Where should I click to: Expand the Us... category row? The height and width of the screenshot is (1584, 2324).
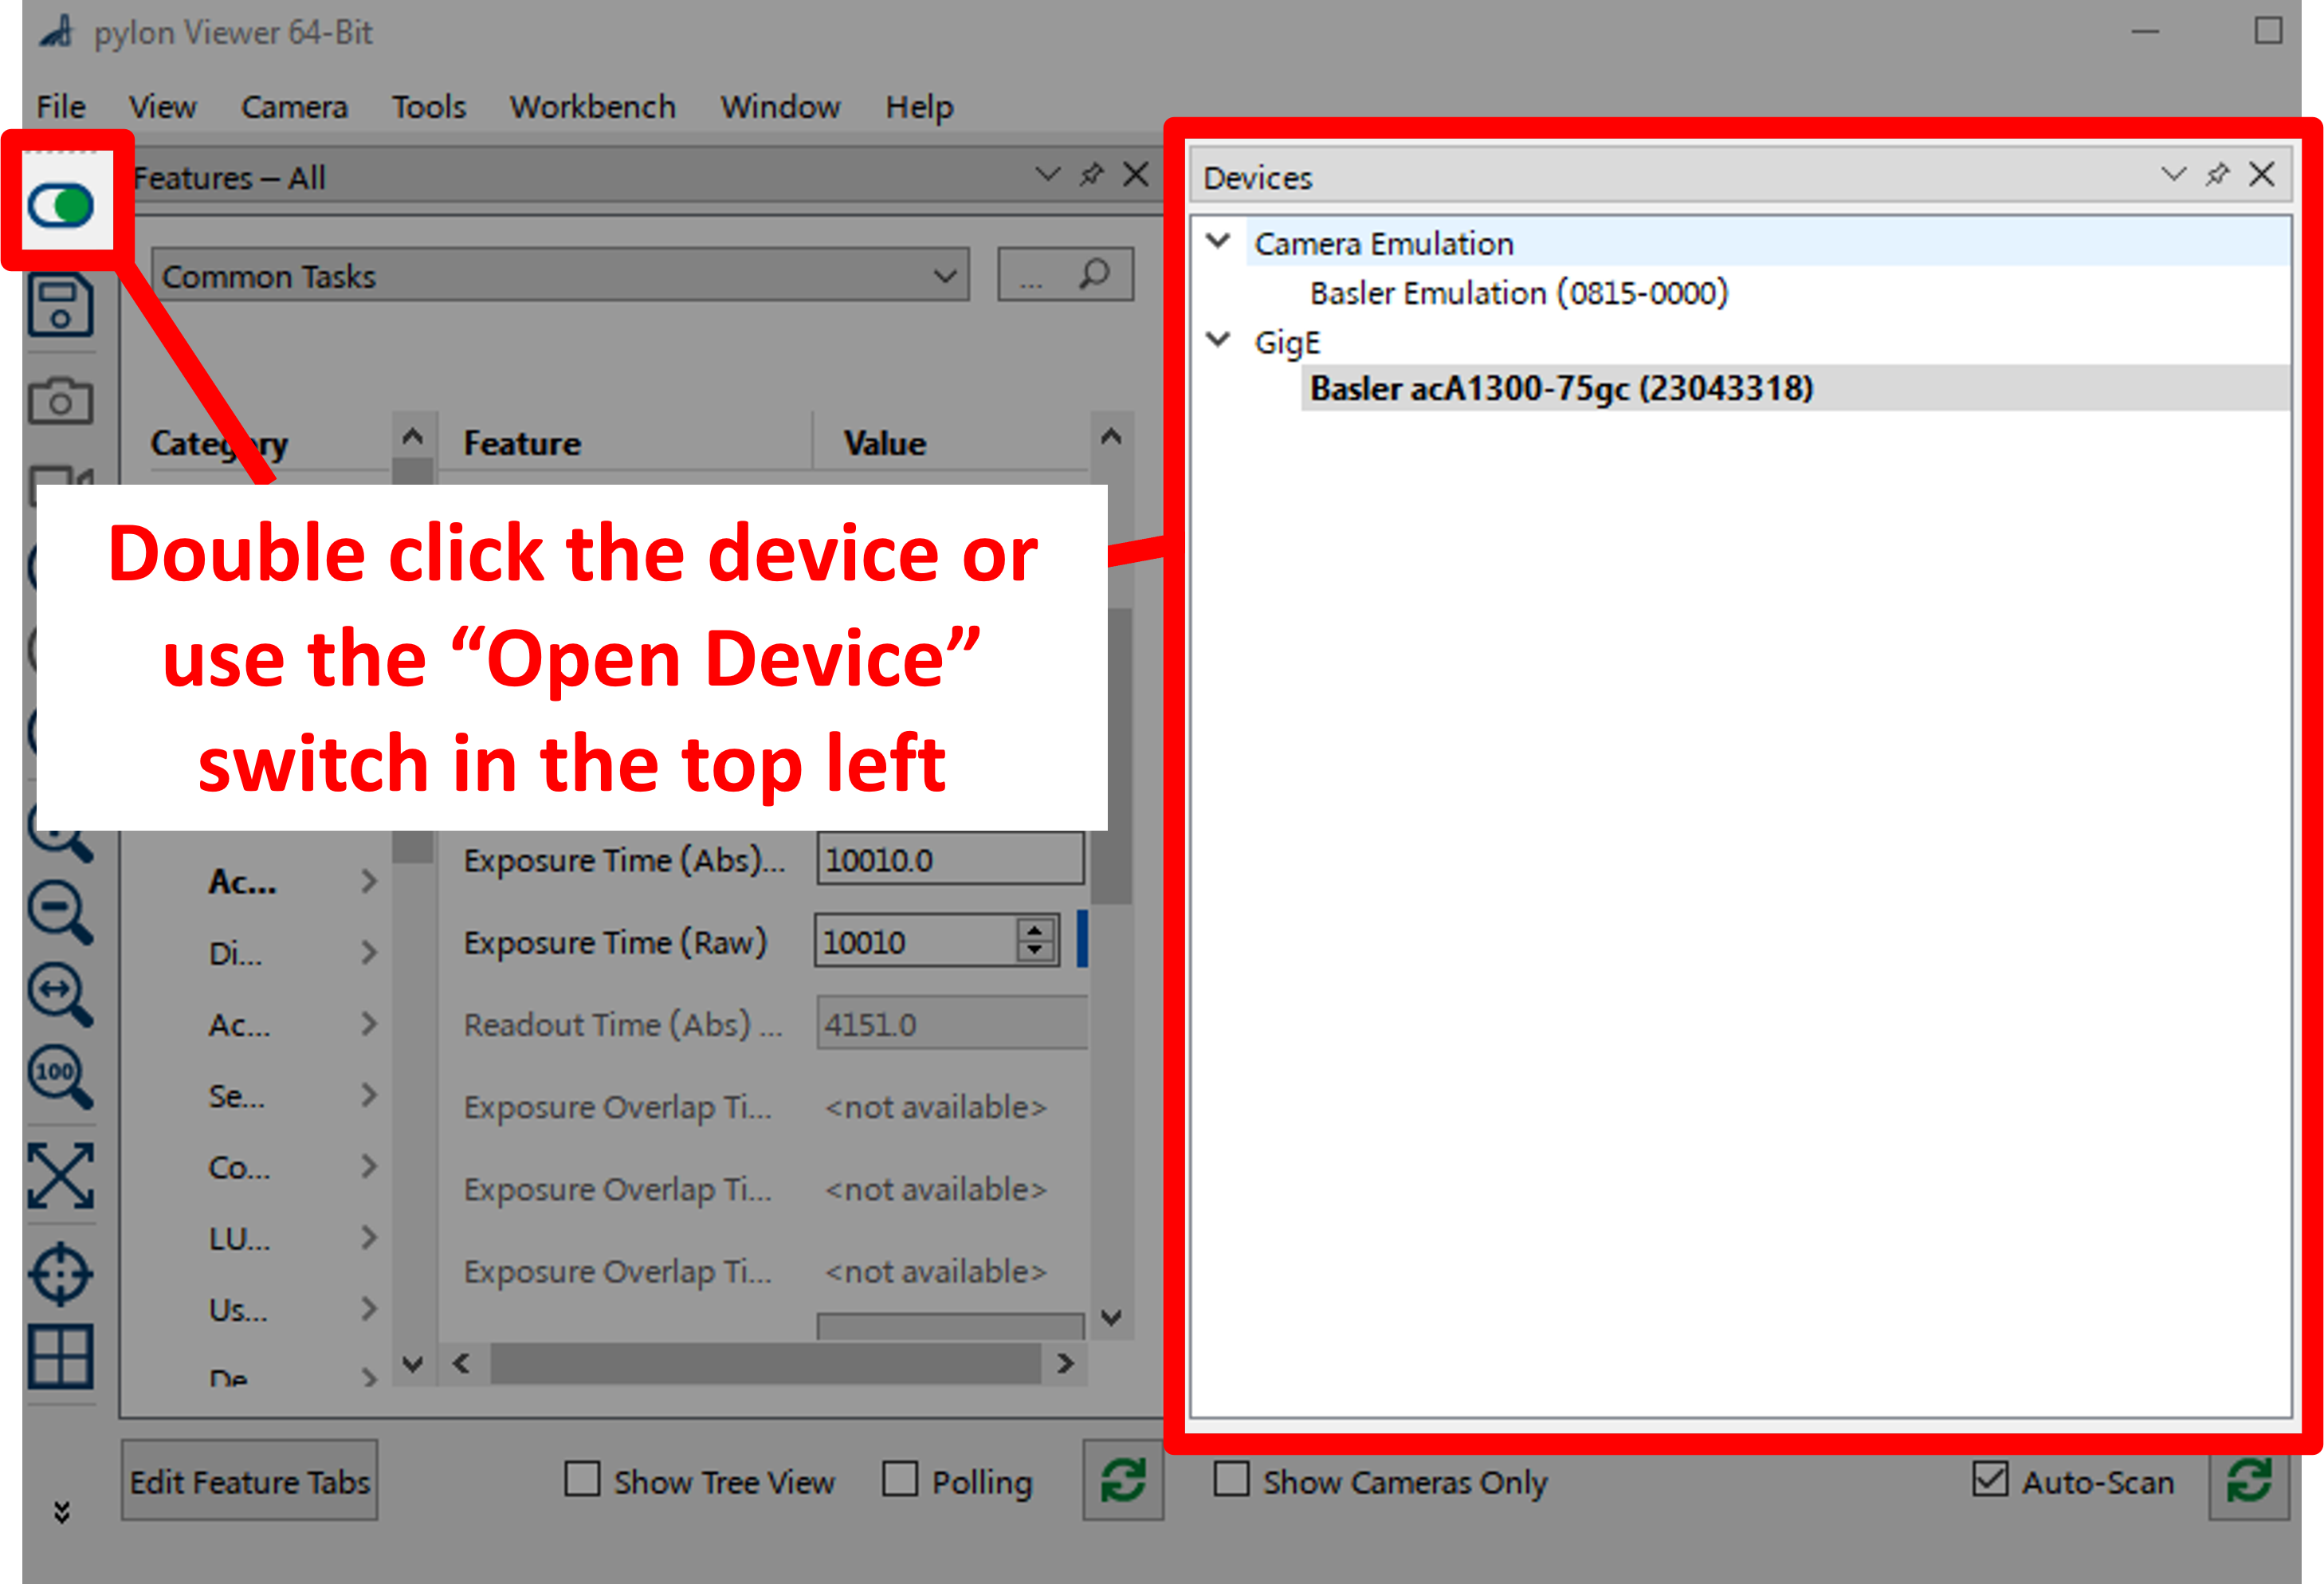click(369, 1309)
